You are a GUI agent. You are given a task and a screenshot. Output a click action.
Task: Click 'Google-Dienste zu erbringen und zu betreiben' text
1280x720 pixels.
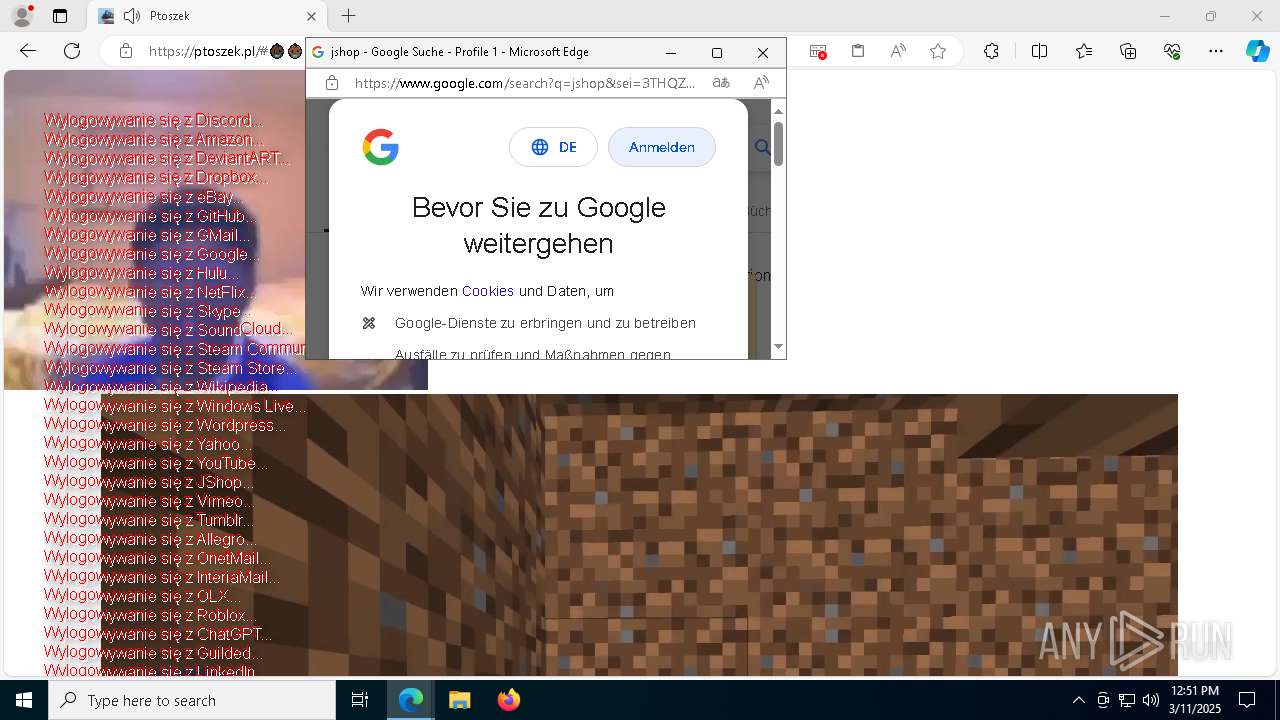coord(545,323)
